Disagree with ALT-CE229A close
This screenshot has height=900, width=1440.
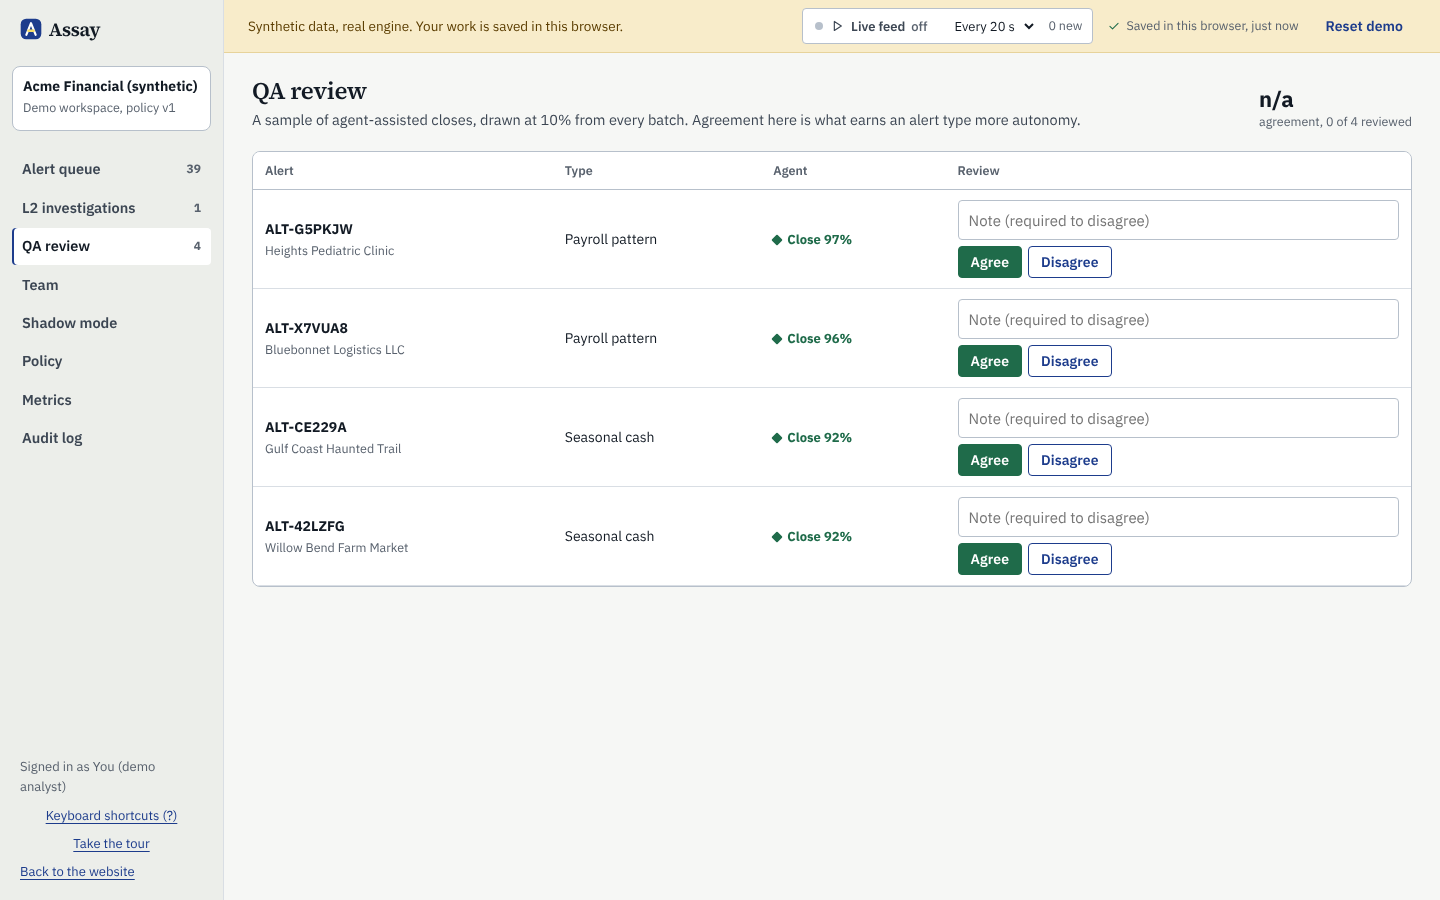(x=1070, y=460)
